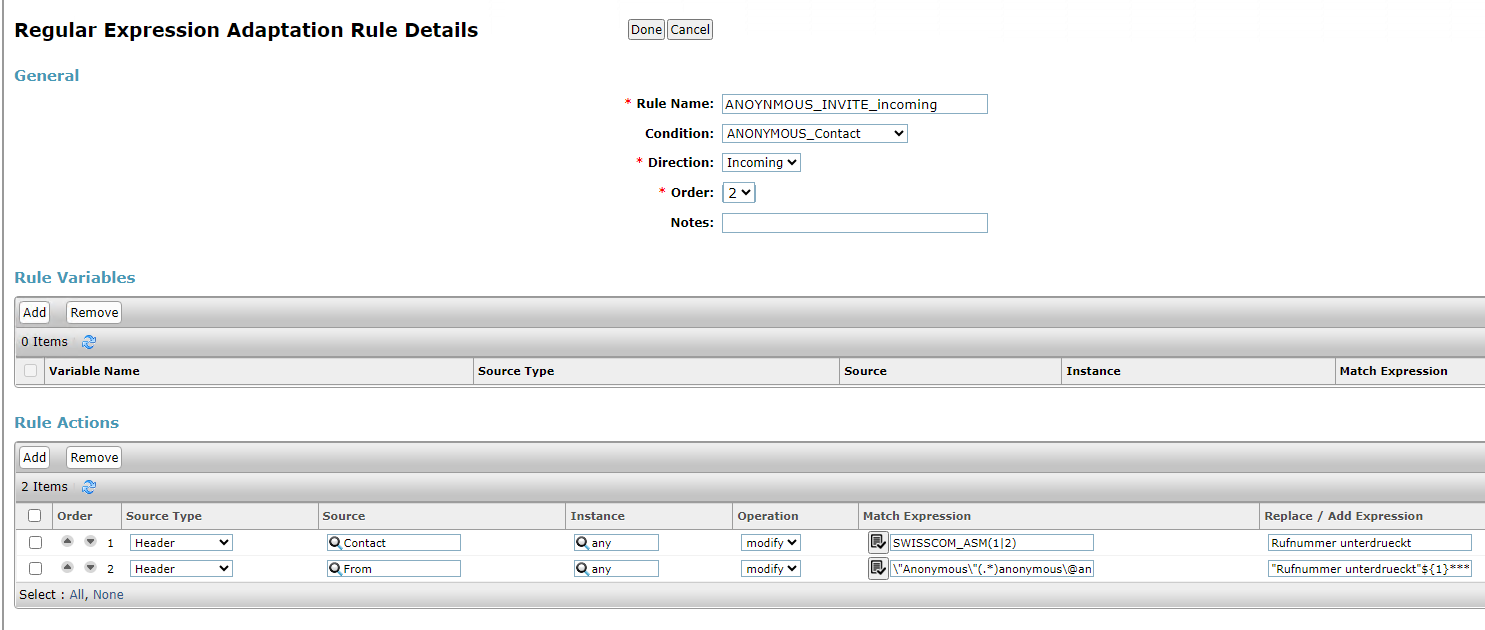This screenshot has width=1485, height=630.
Task: Click Remove under Rule Variables
Action: (94, 312)
